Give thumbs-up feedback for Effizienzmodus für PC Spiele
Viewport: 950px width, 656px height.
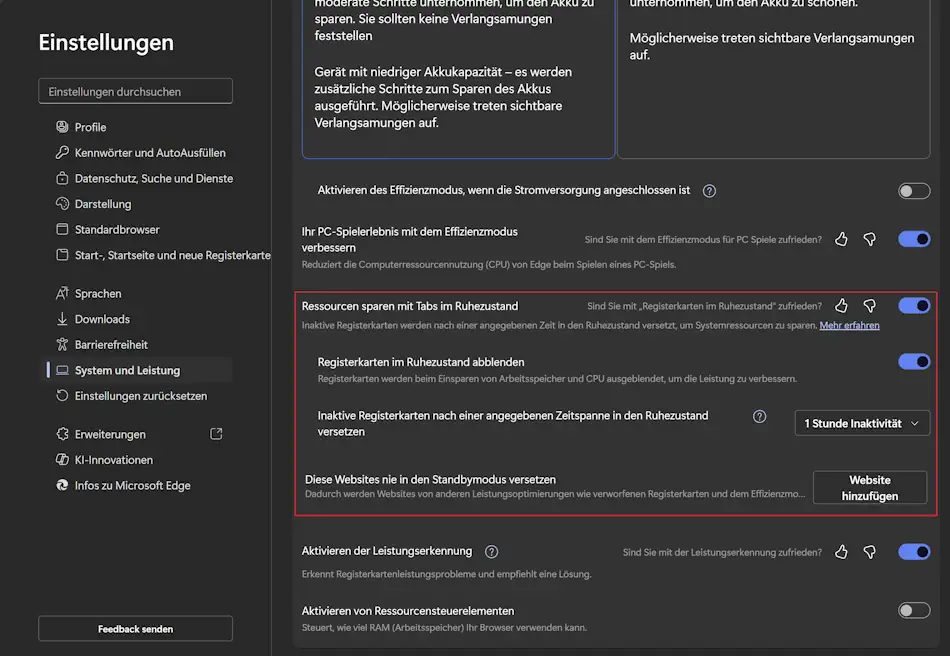(x=841, y=238)
